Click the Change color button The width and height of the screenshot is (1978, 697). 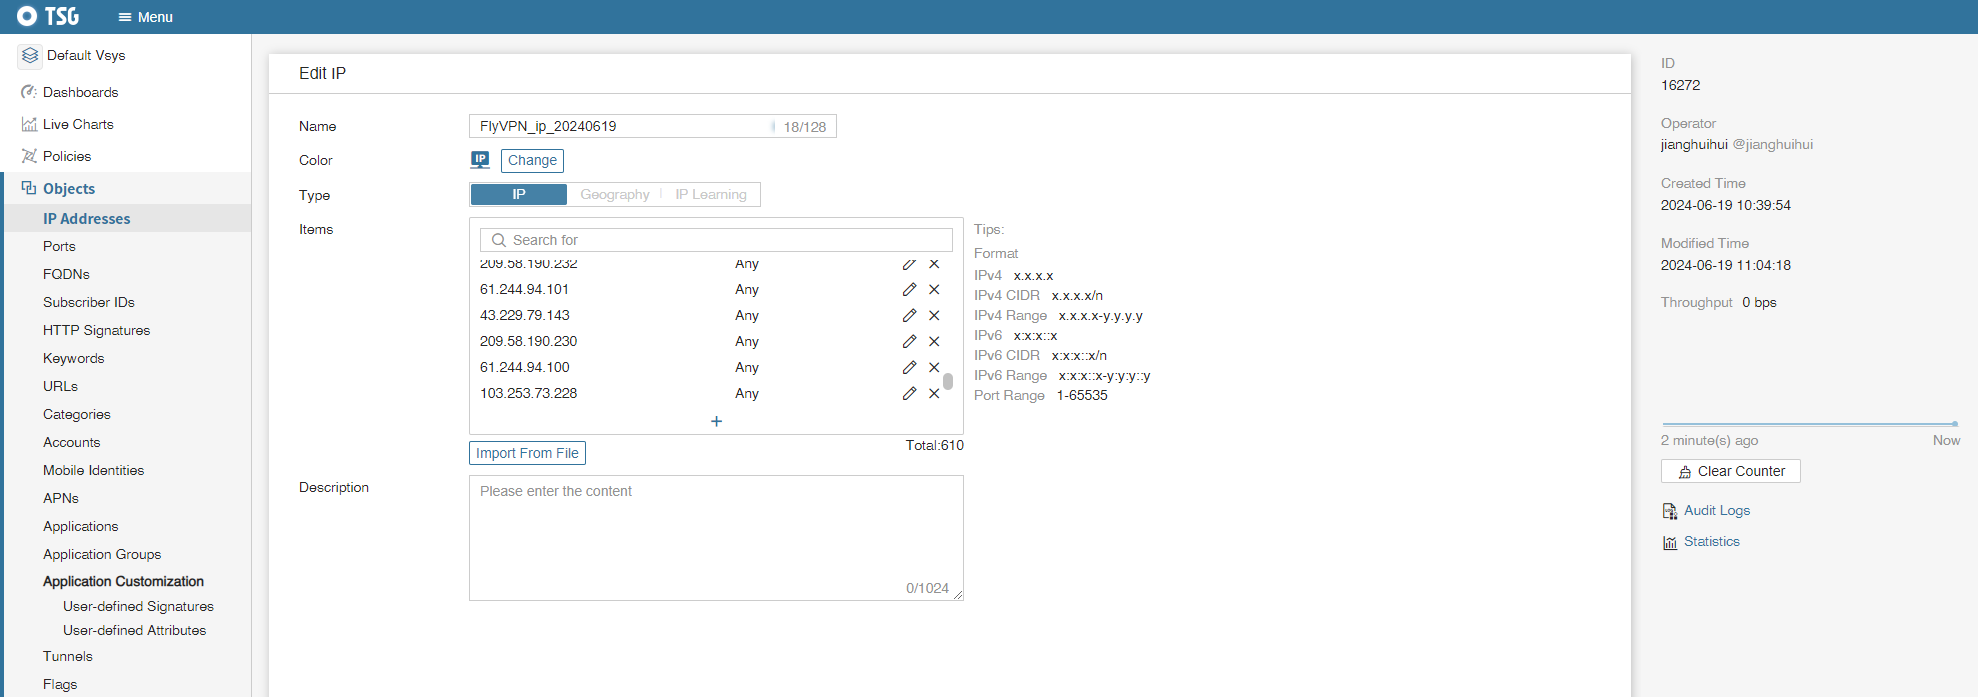click(x=532, y=161)
